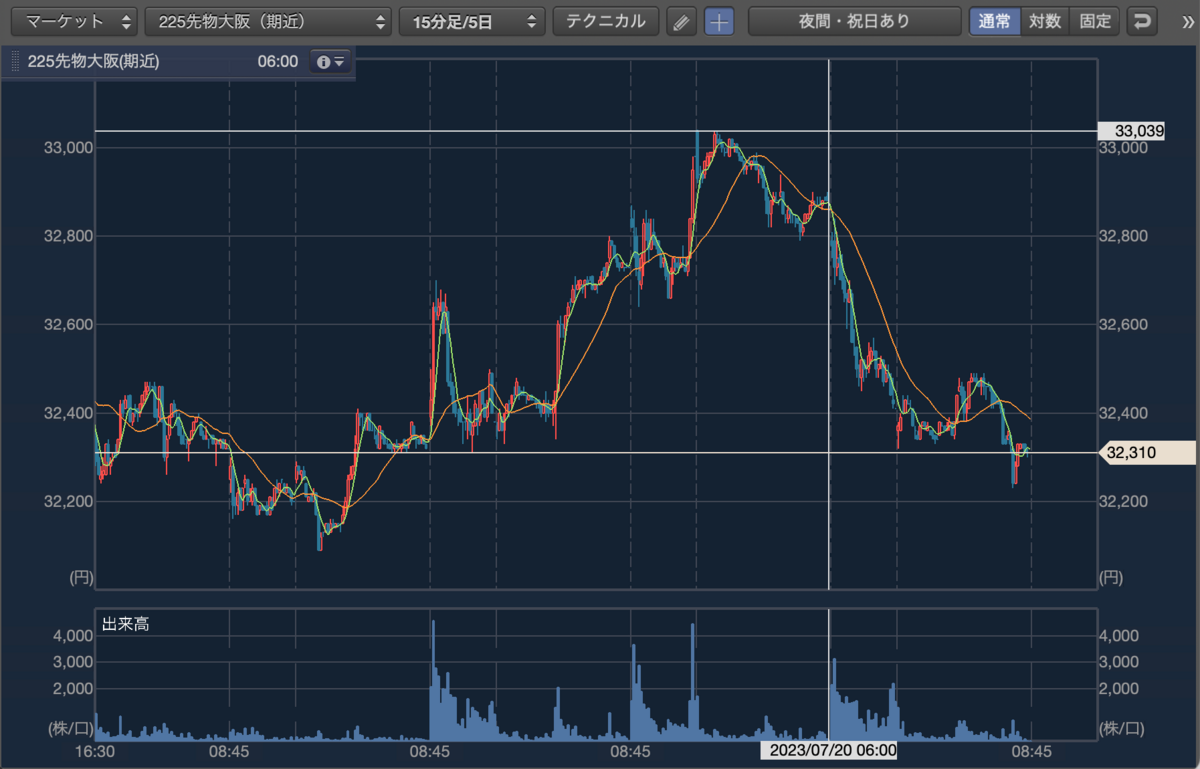The image size is (1200, 769).
Task: Click the 32,310 current price label
Action: tap(1146, 453)
